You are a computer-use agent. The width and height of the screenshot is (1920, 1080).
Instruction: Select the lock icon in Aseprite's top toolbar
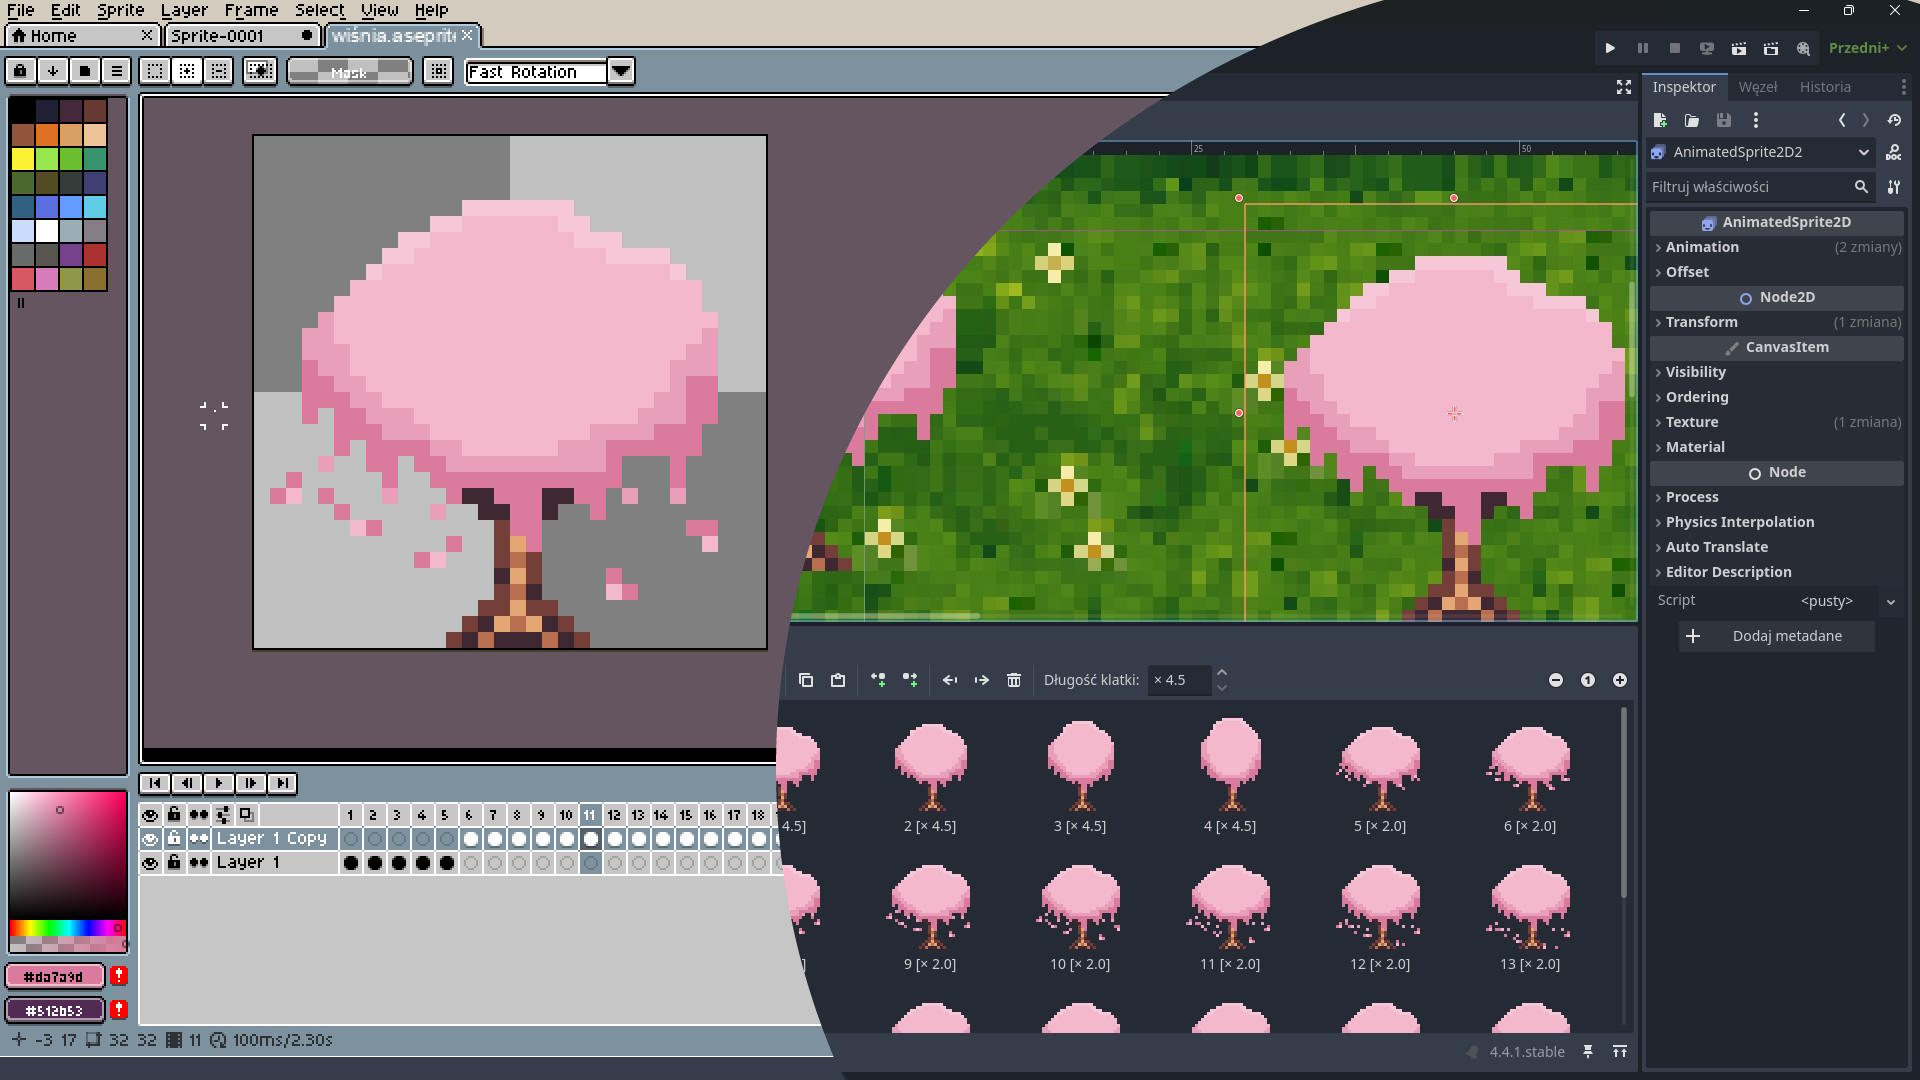[x=19, y=71]
